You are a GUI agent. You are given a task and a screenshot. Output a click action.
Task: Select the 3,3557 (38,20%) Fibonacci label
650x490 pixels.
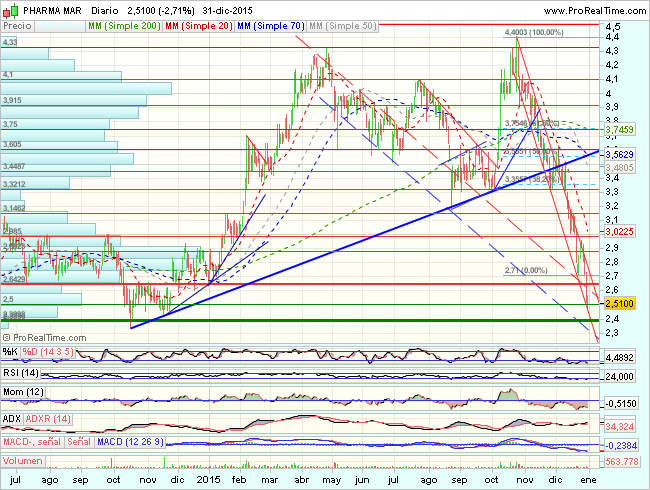[x=532, y=179]
